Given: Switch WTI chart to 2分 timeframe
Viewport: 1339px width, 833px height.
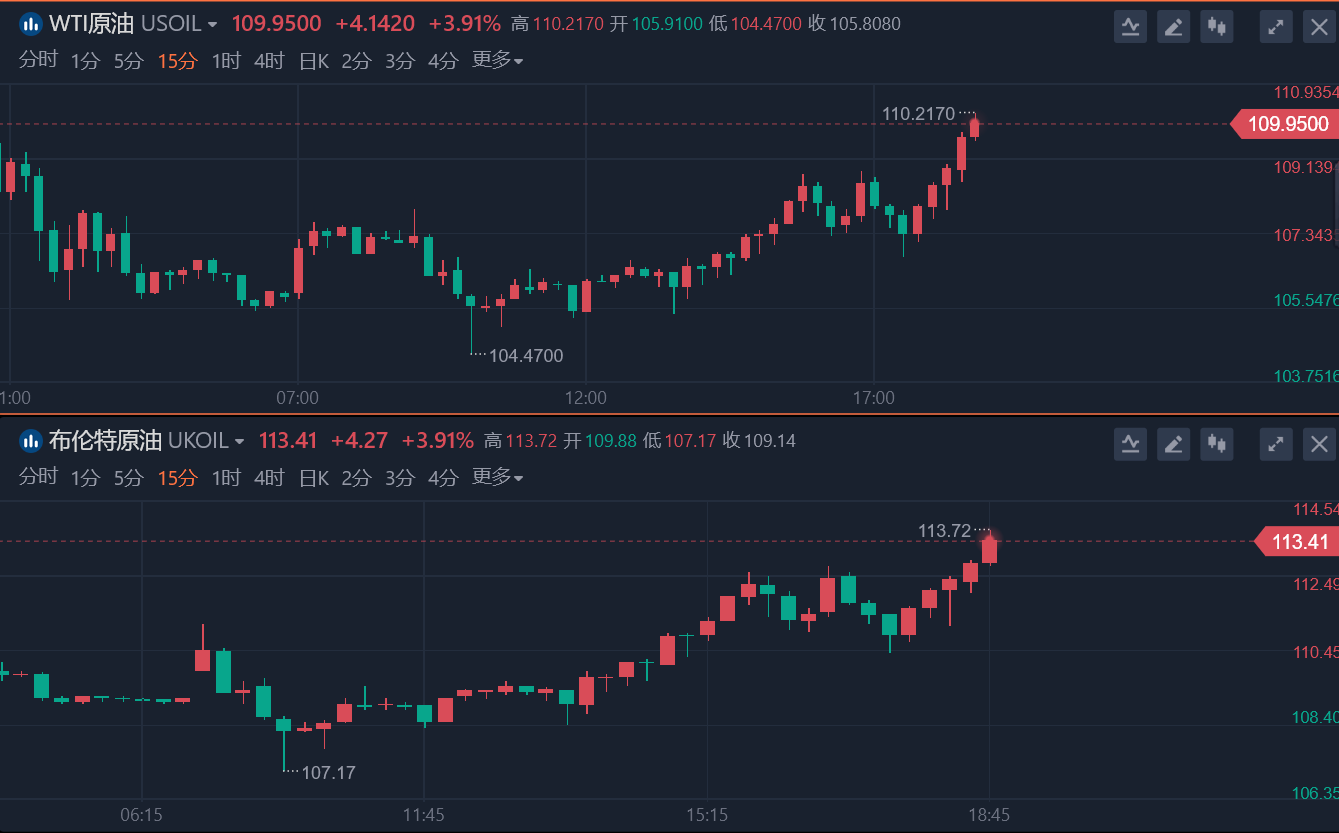Looking at the screenshot, I should pyautogui.click(x=356, y=61).
